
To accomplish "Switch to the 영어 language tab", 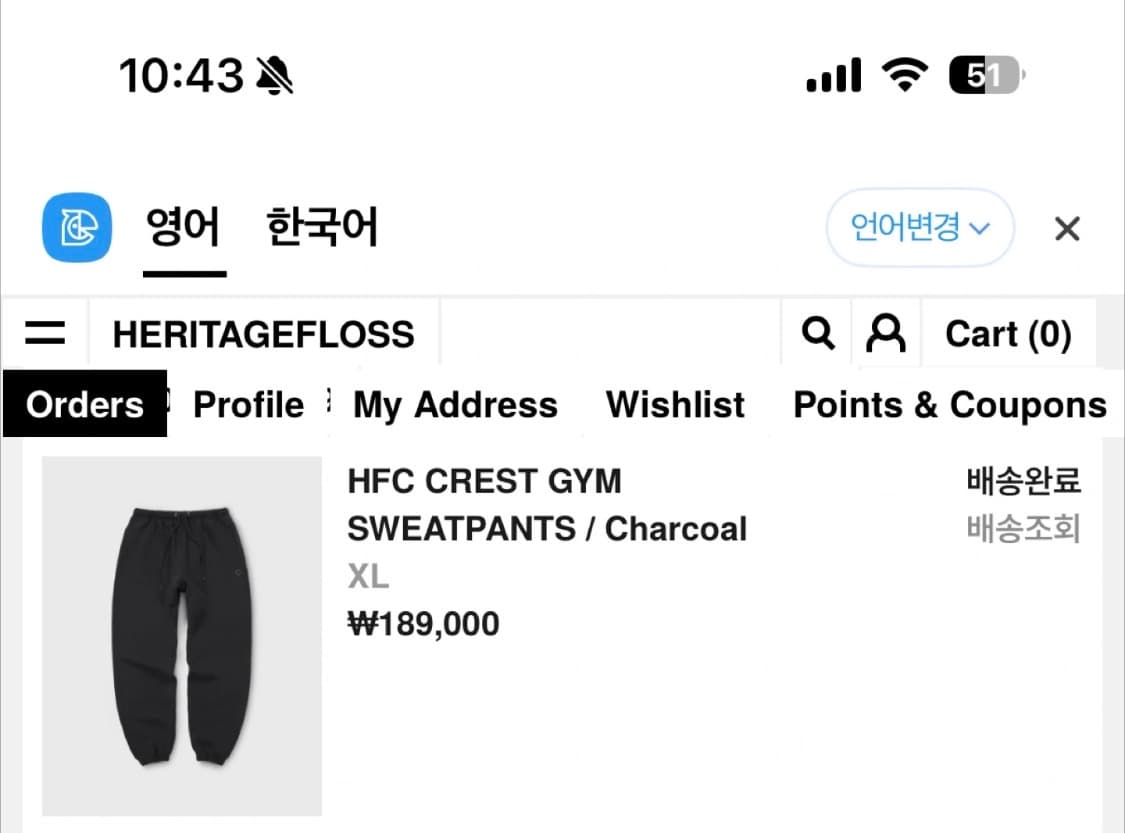I will point(183,228).
